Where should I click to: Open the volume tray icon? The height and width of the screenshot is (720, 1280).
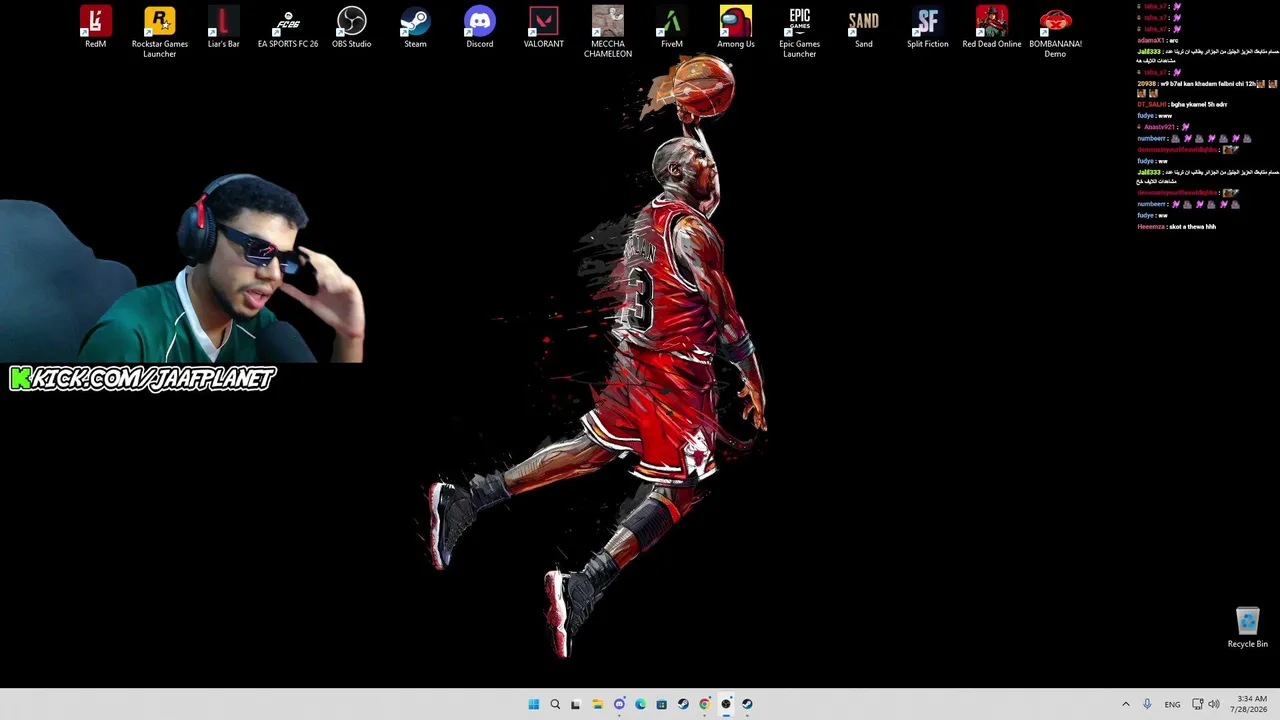[1214, 704]
